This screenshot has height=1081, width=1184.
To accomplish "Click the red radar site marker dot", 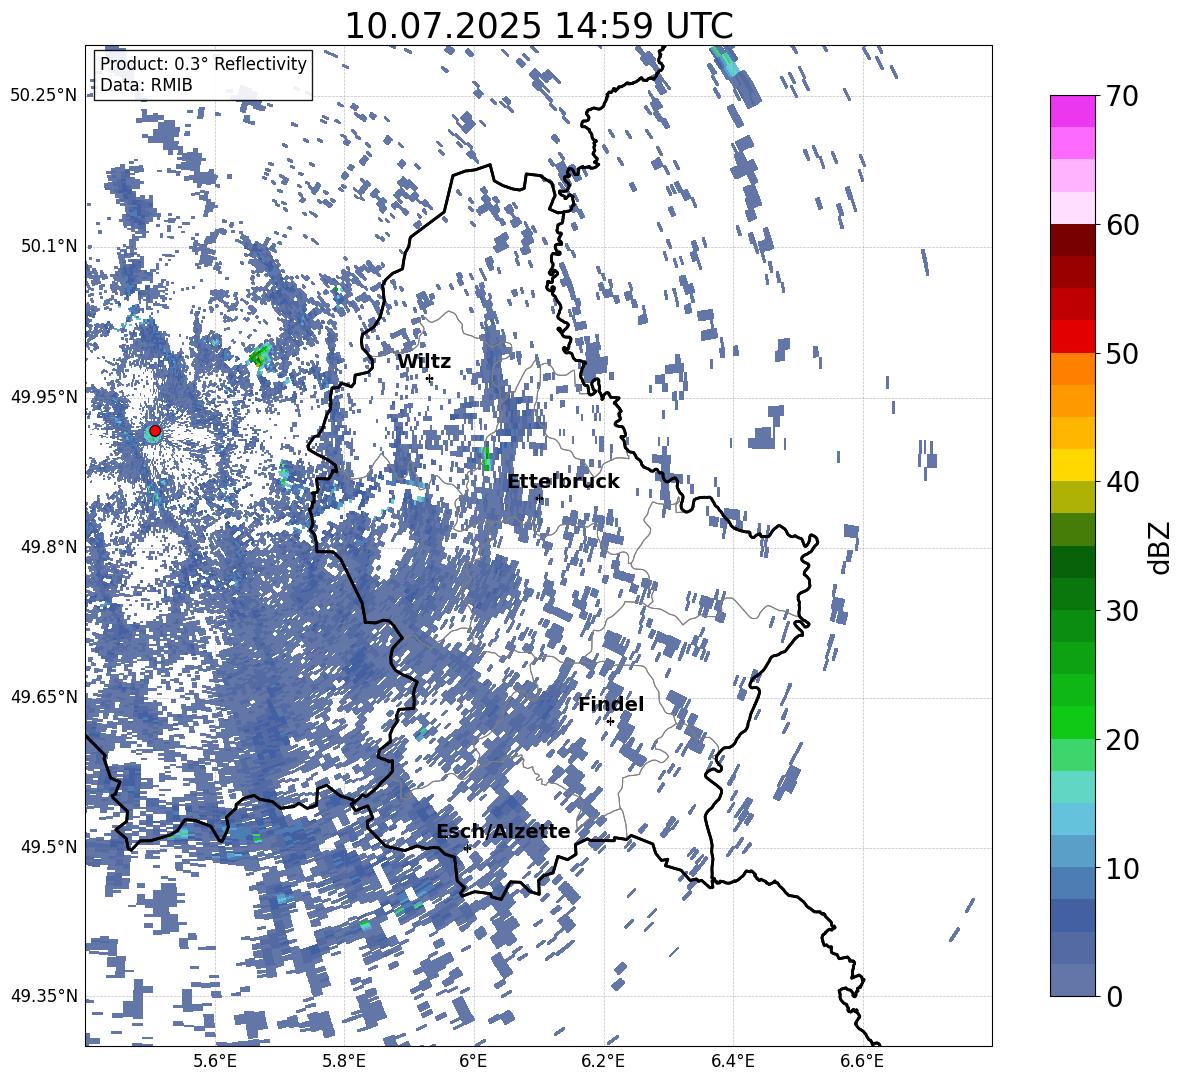I will (155, 431).
